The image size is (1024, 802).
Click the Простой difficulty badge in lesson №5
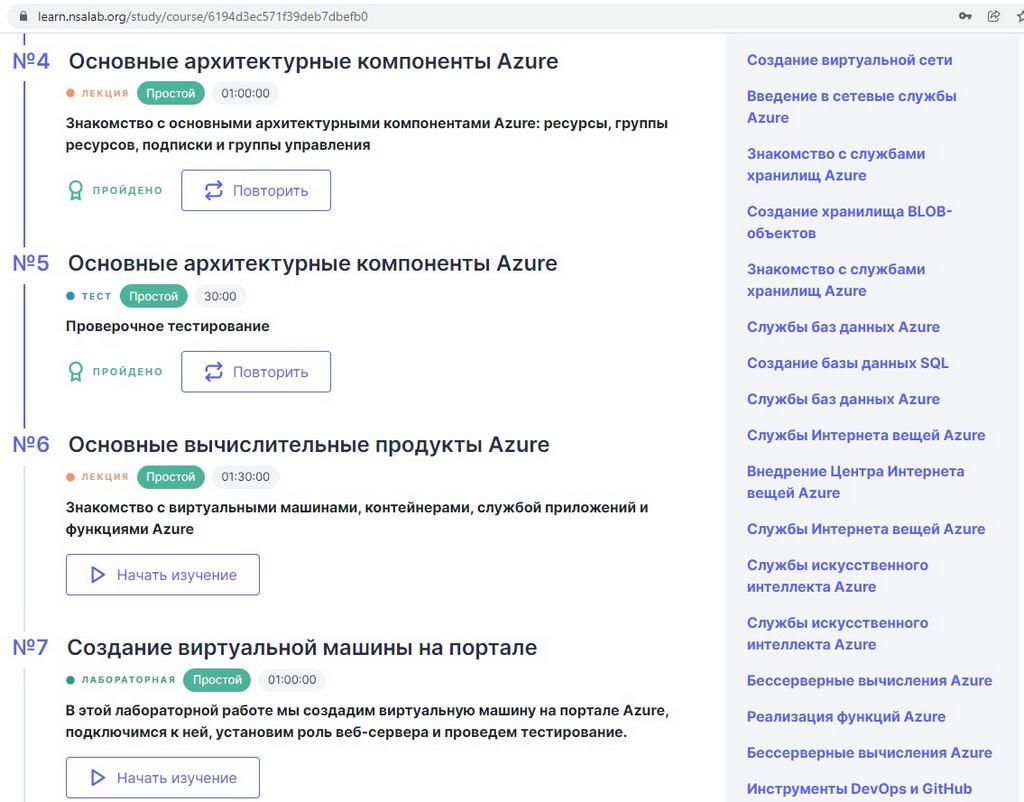pos(153,296)
